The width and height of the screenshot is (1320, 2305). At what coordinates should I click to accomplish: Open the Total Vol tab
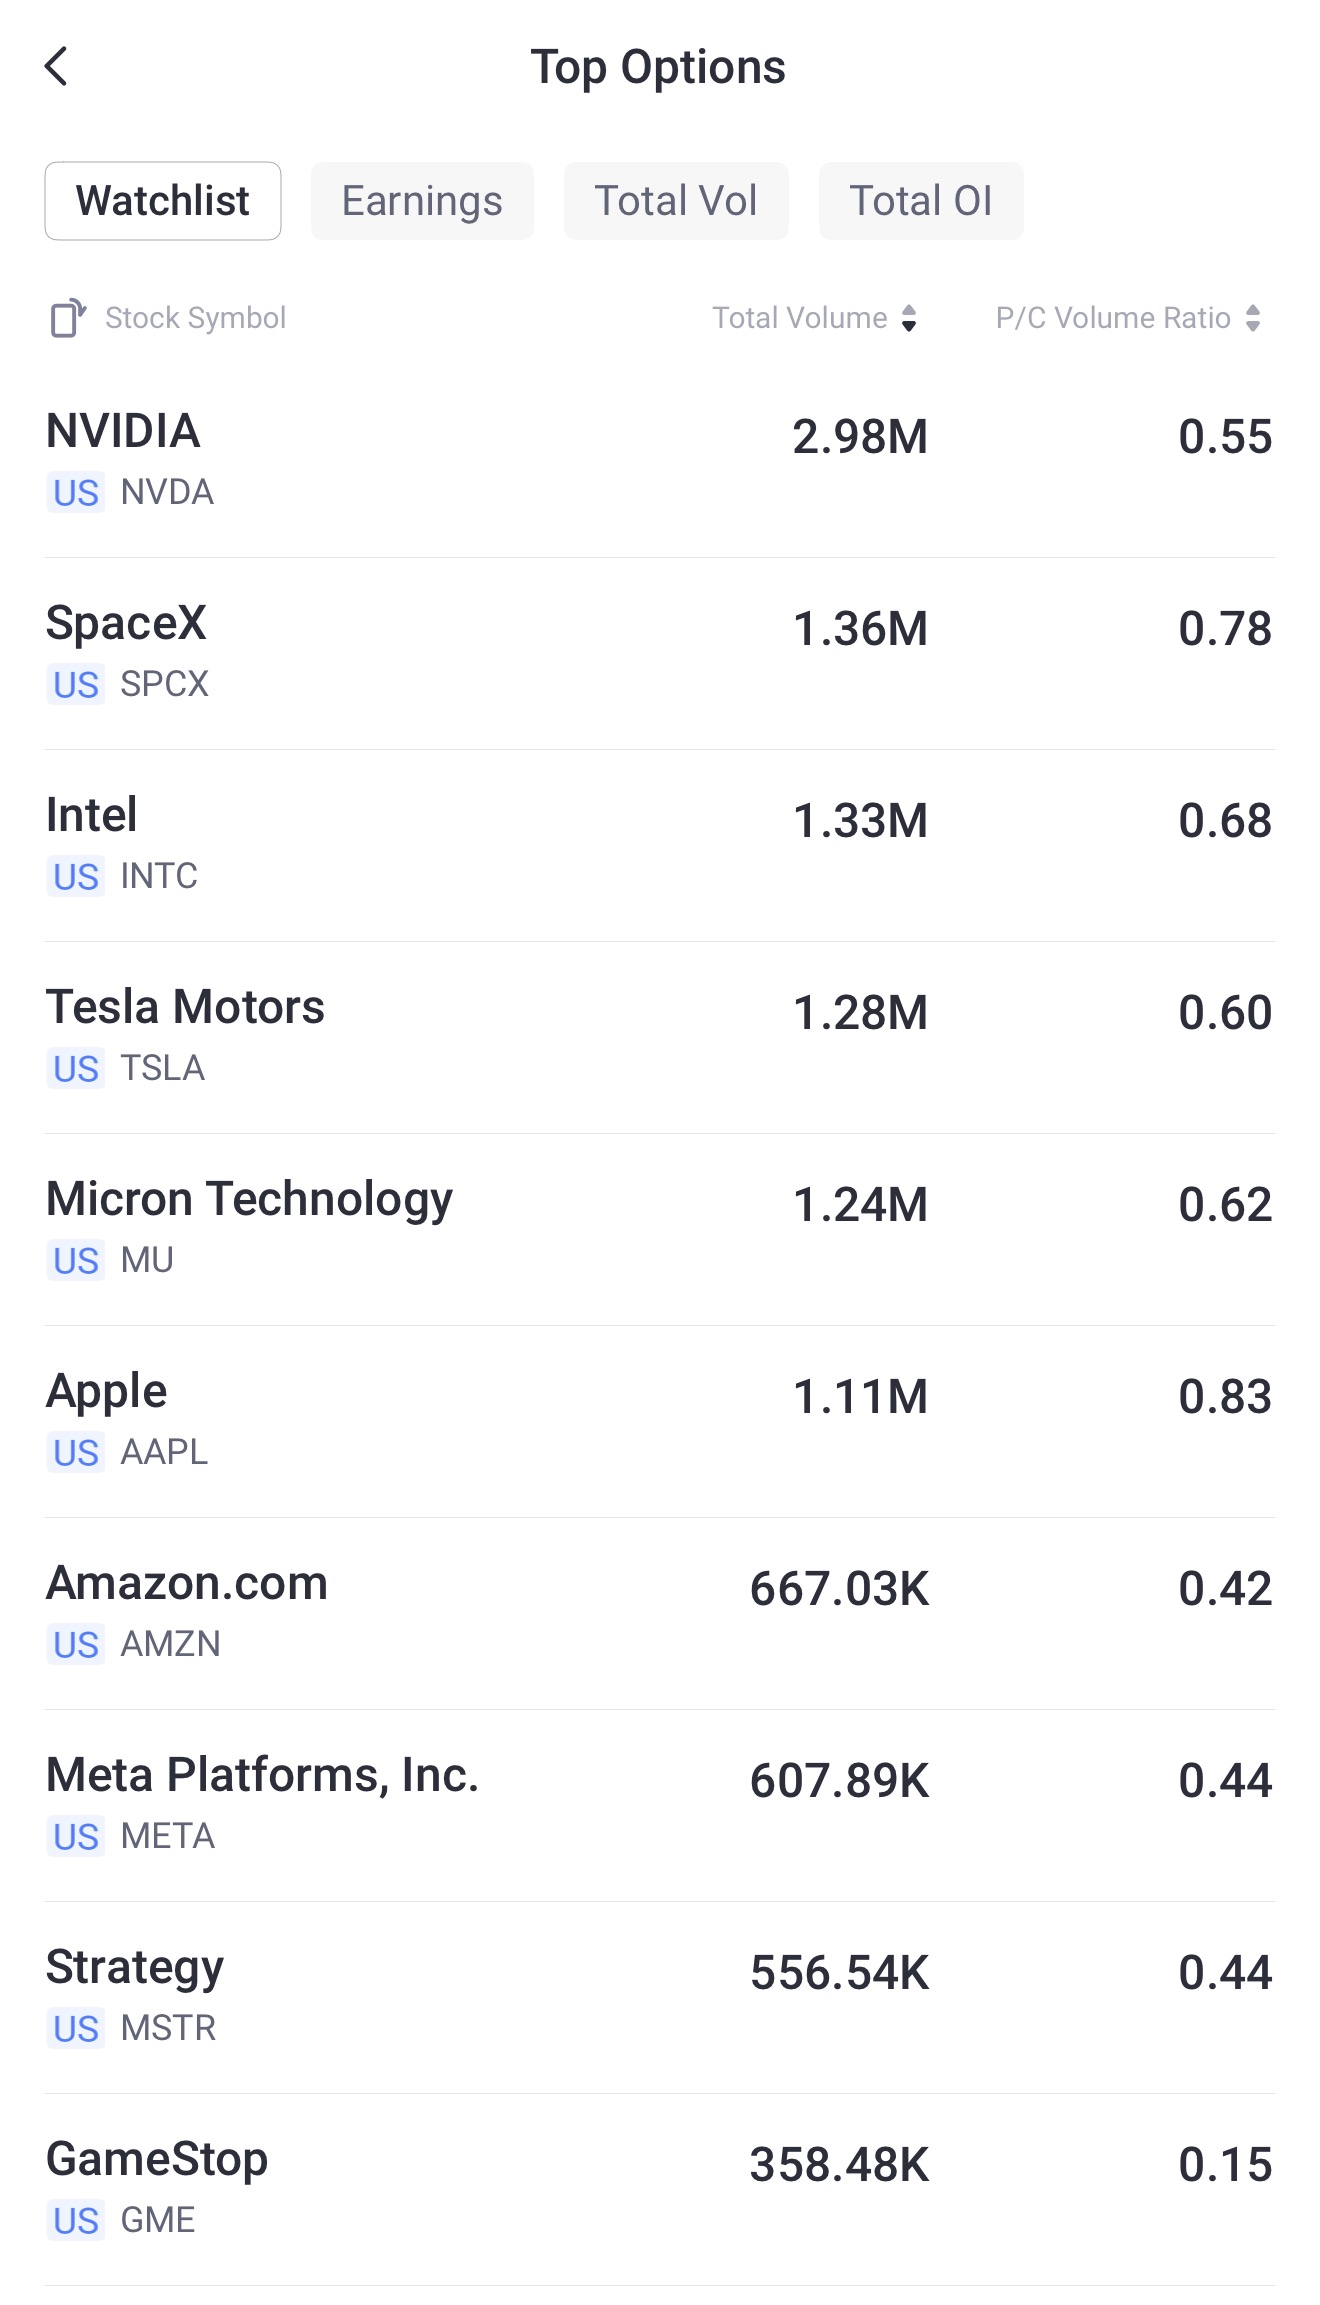click(x=676, y=201)
